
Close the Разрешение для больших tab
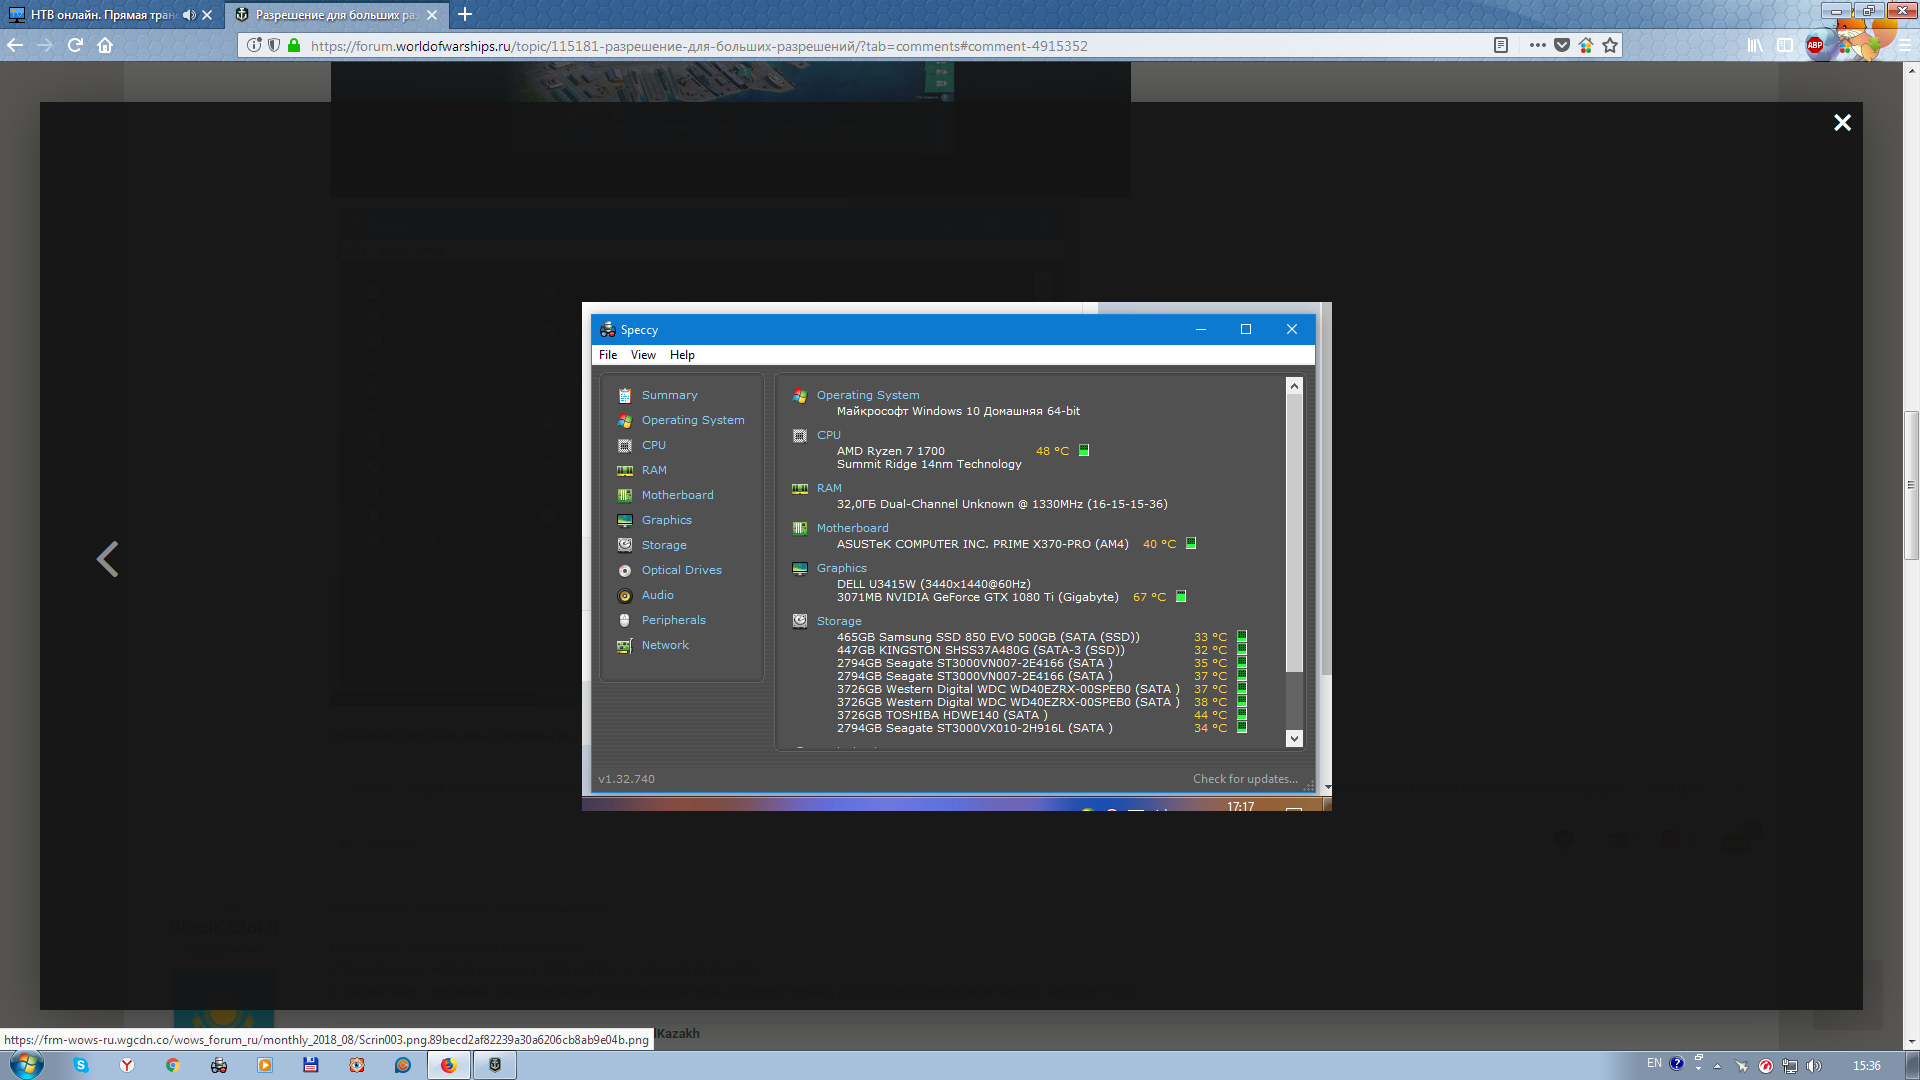click(432, 15)
